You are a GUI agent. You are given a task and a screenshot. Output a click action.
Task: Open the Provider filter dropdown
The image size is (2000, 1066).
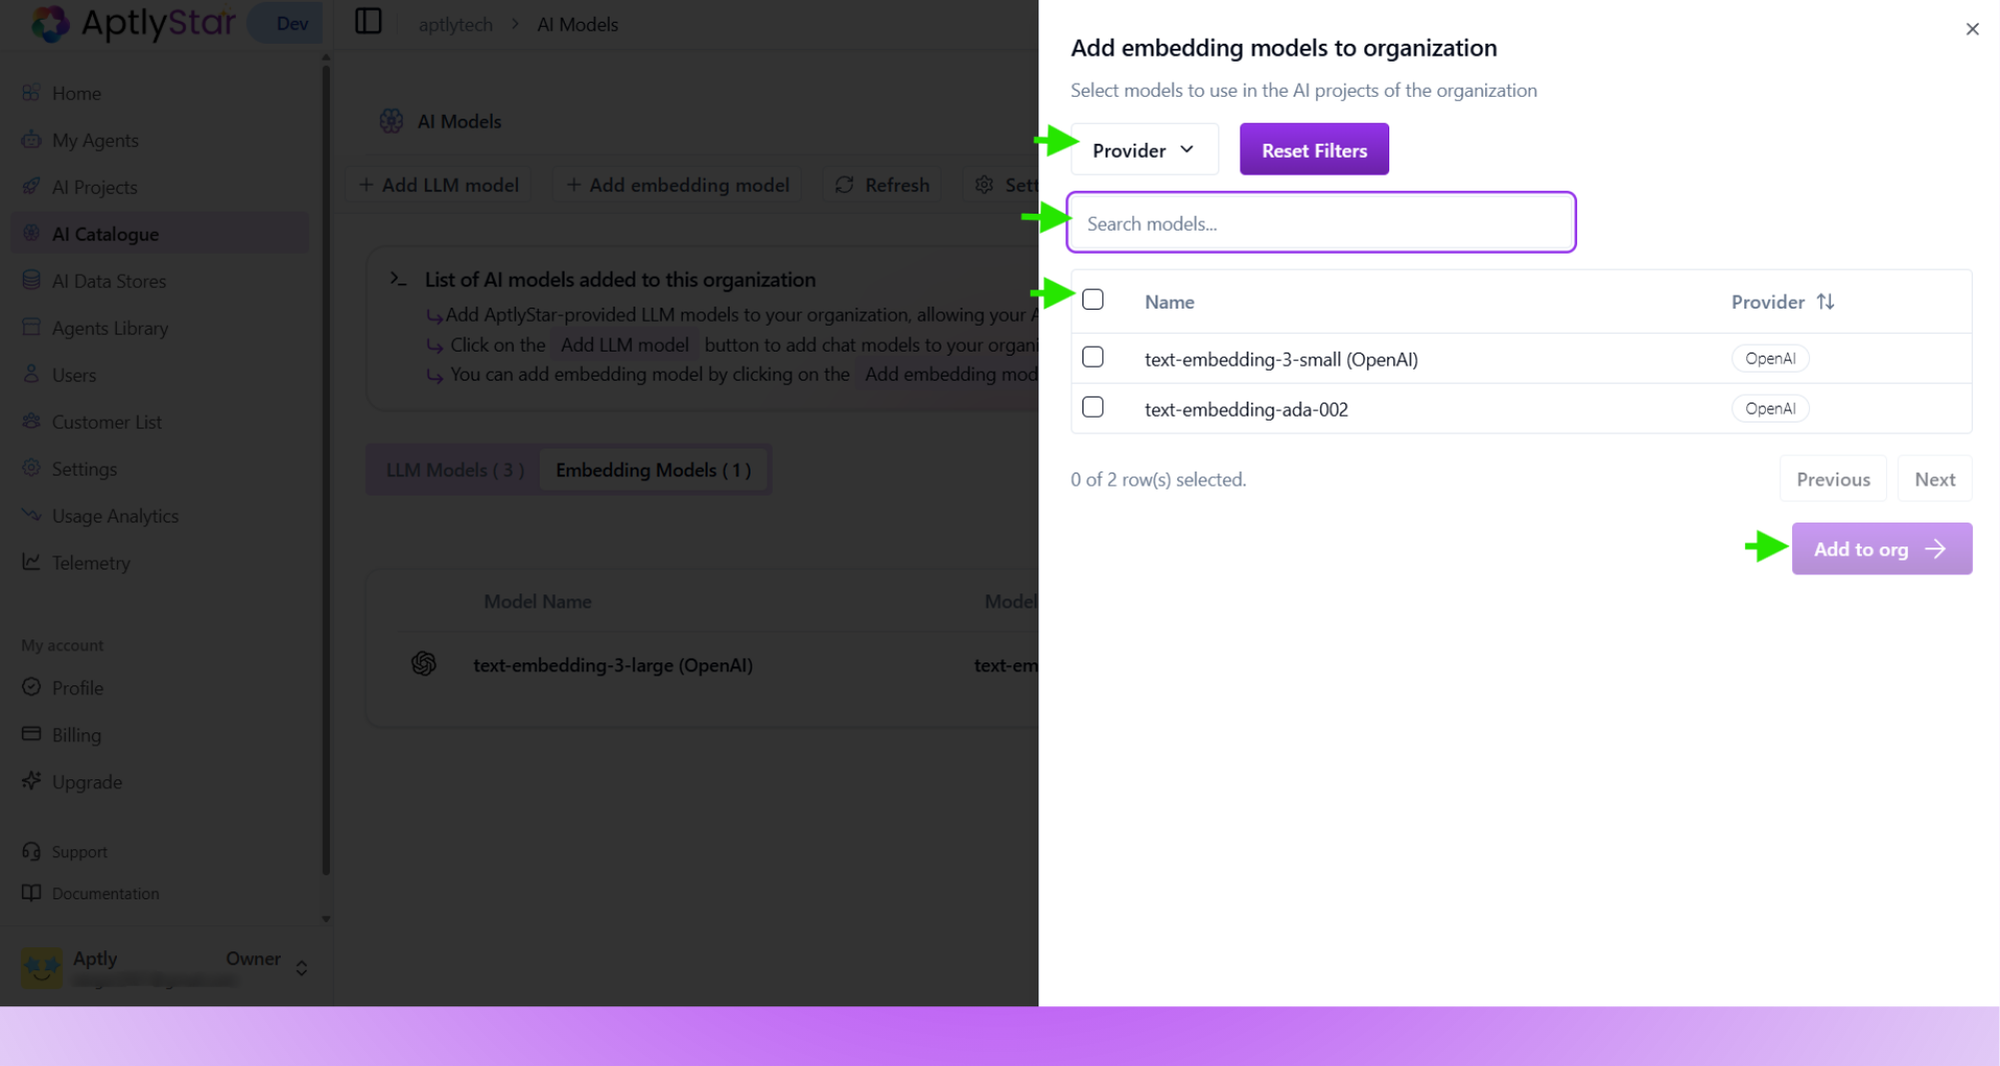[1144, 149]
